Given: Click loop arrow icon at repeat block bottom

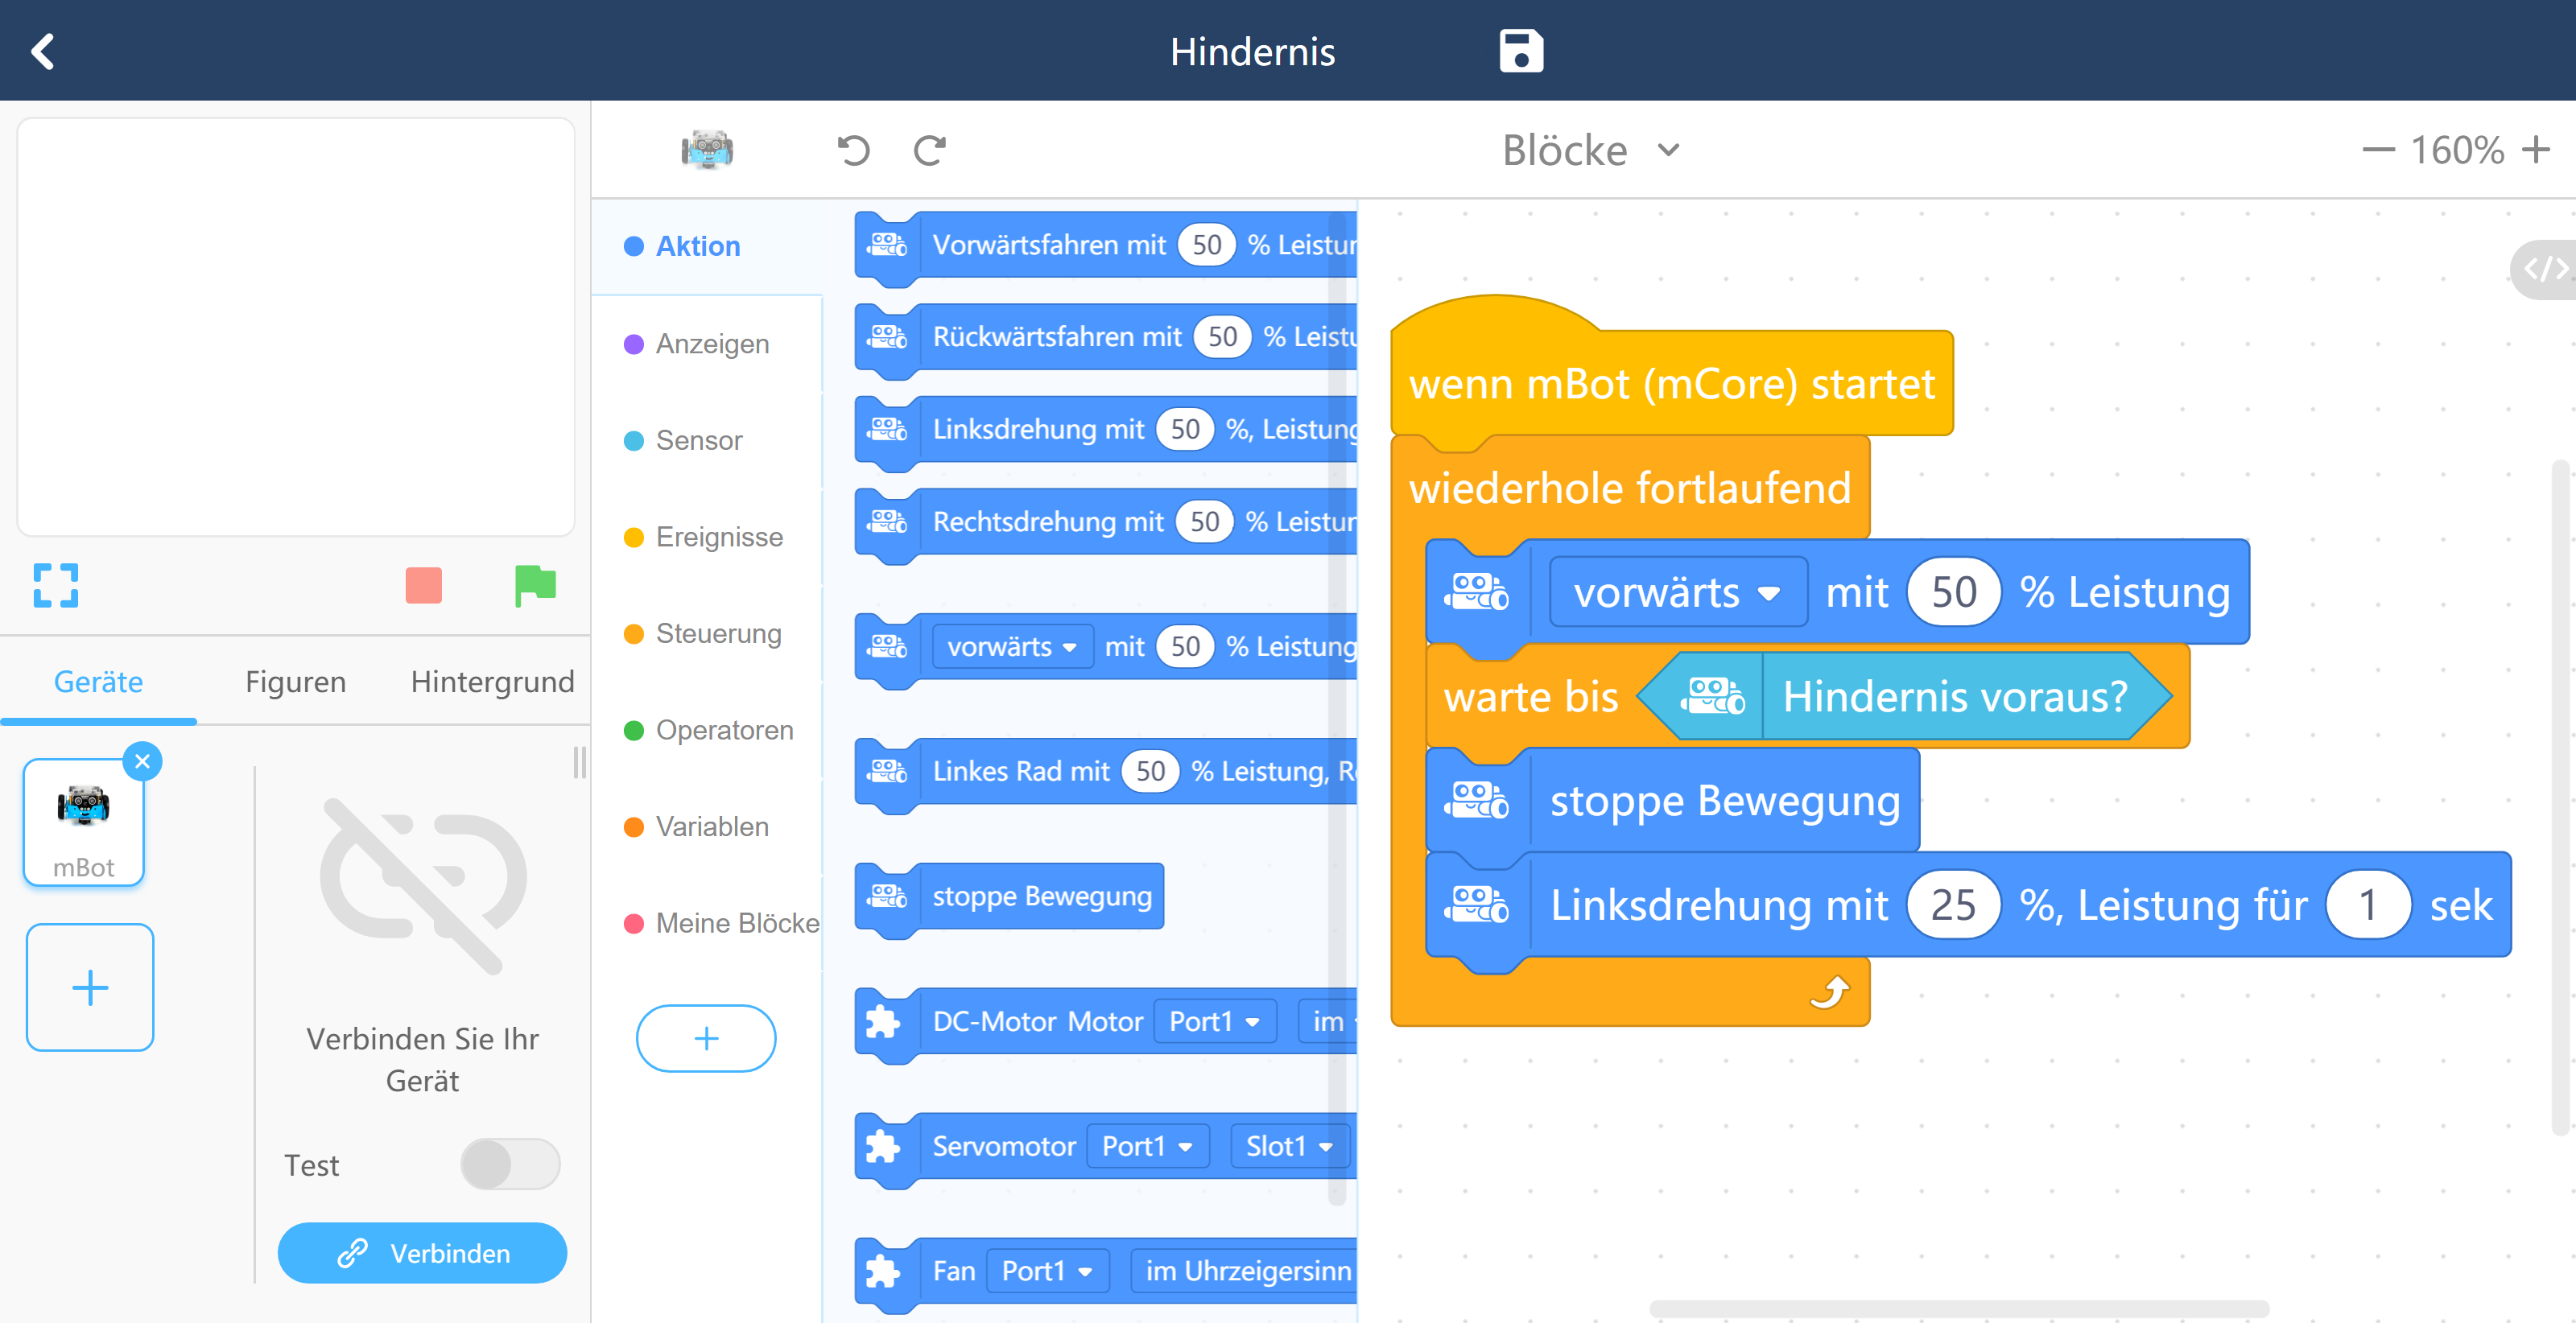Looking at the screenshot, I should pyautogui.click(x=1829, y=992).
